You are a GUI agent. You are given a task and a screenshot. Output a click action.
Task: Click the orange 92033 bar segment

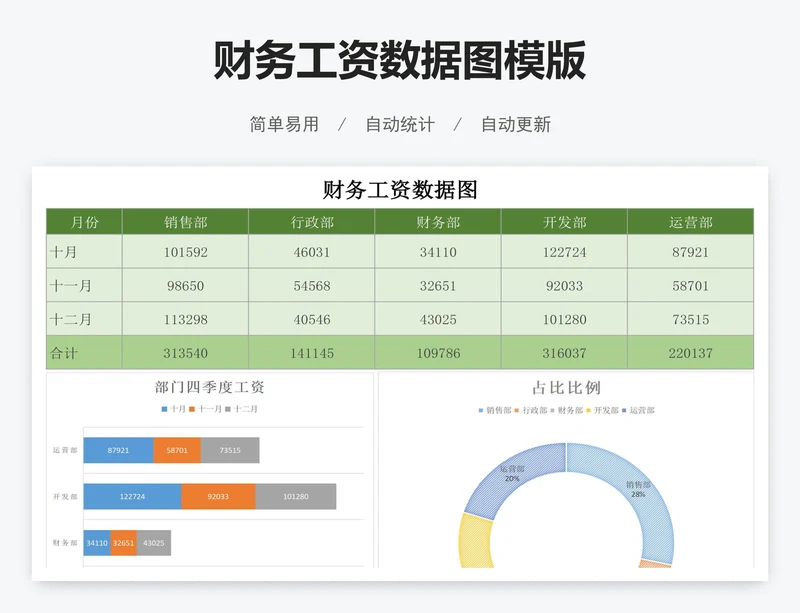(218, 496)
